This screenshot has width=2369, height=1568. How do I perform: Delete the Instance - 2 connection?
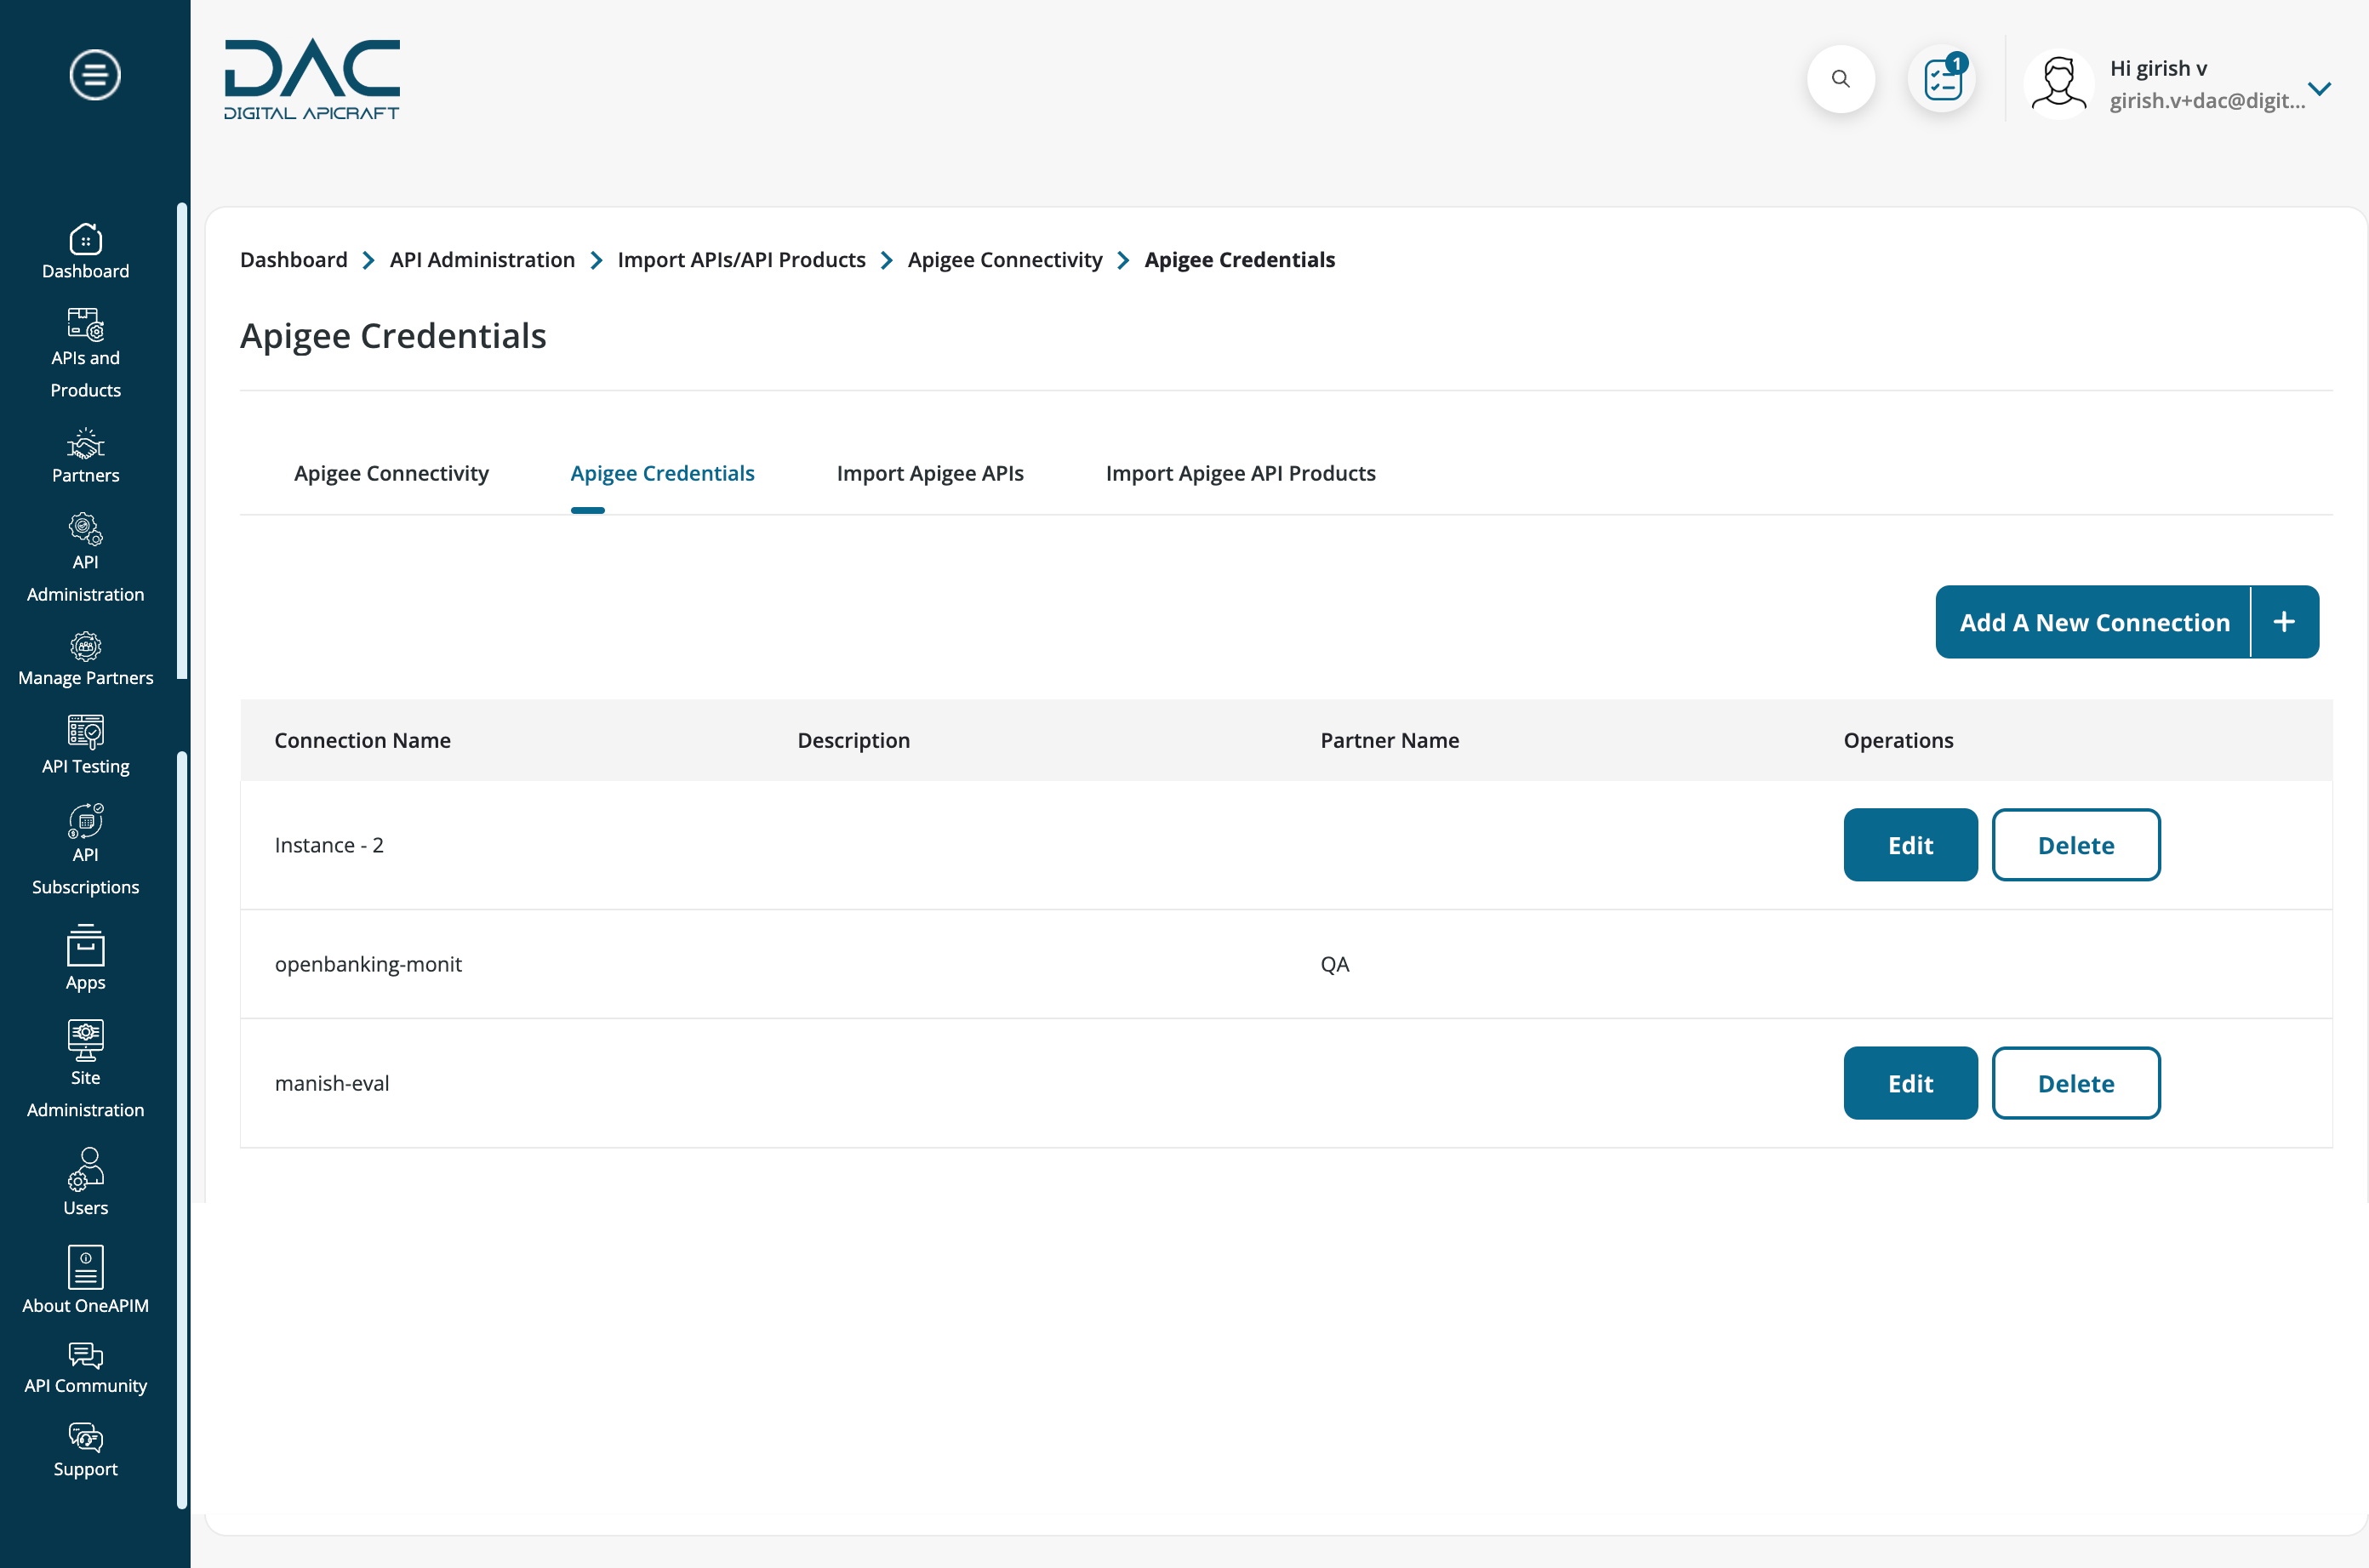[2076, 845]
